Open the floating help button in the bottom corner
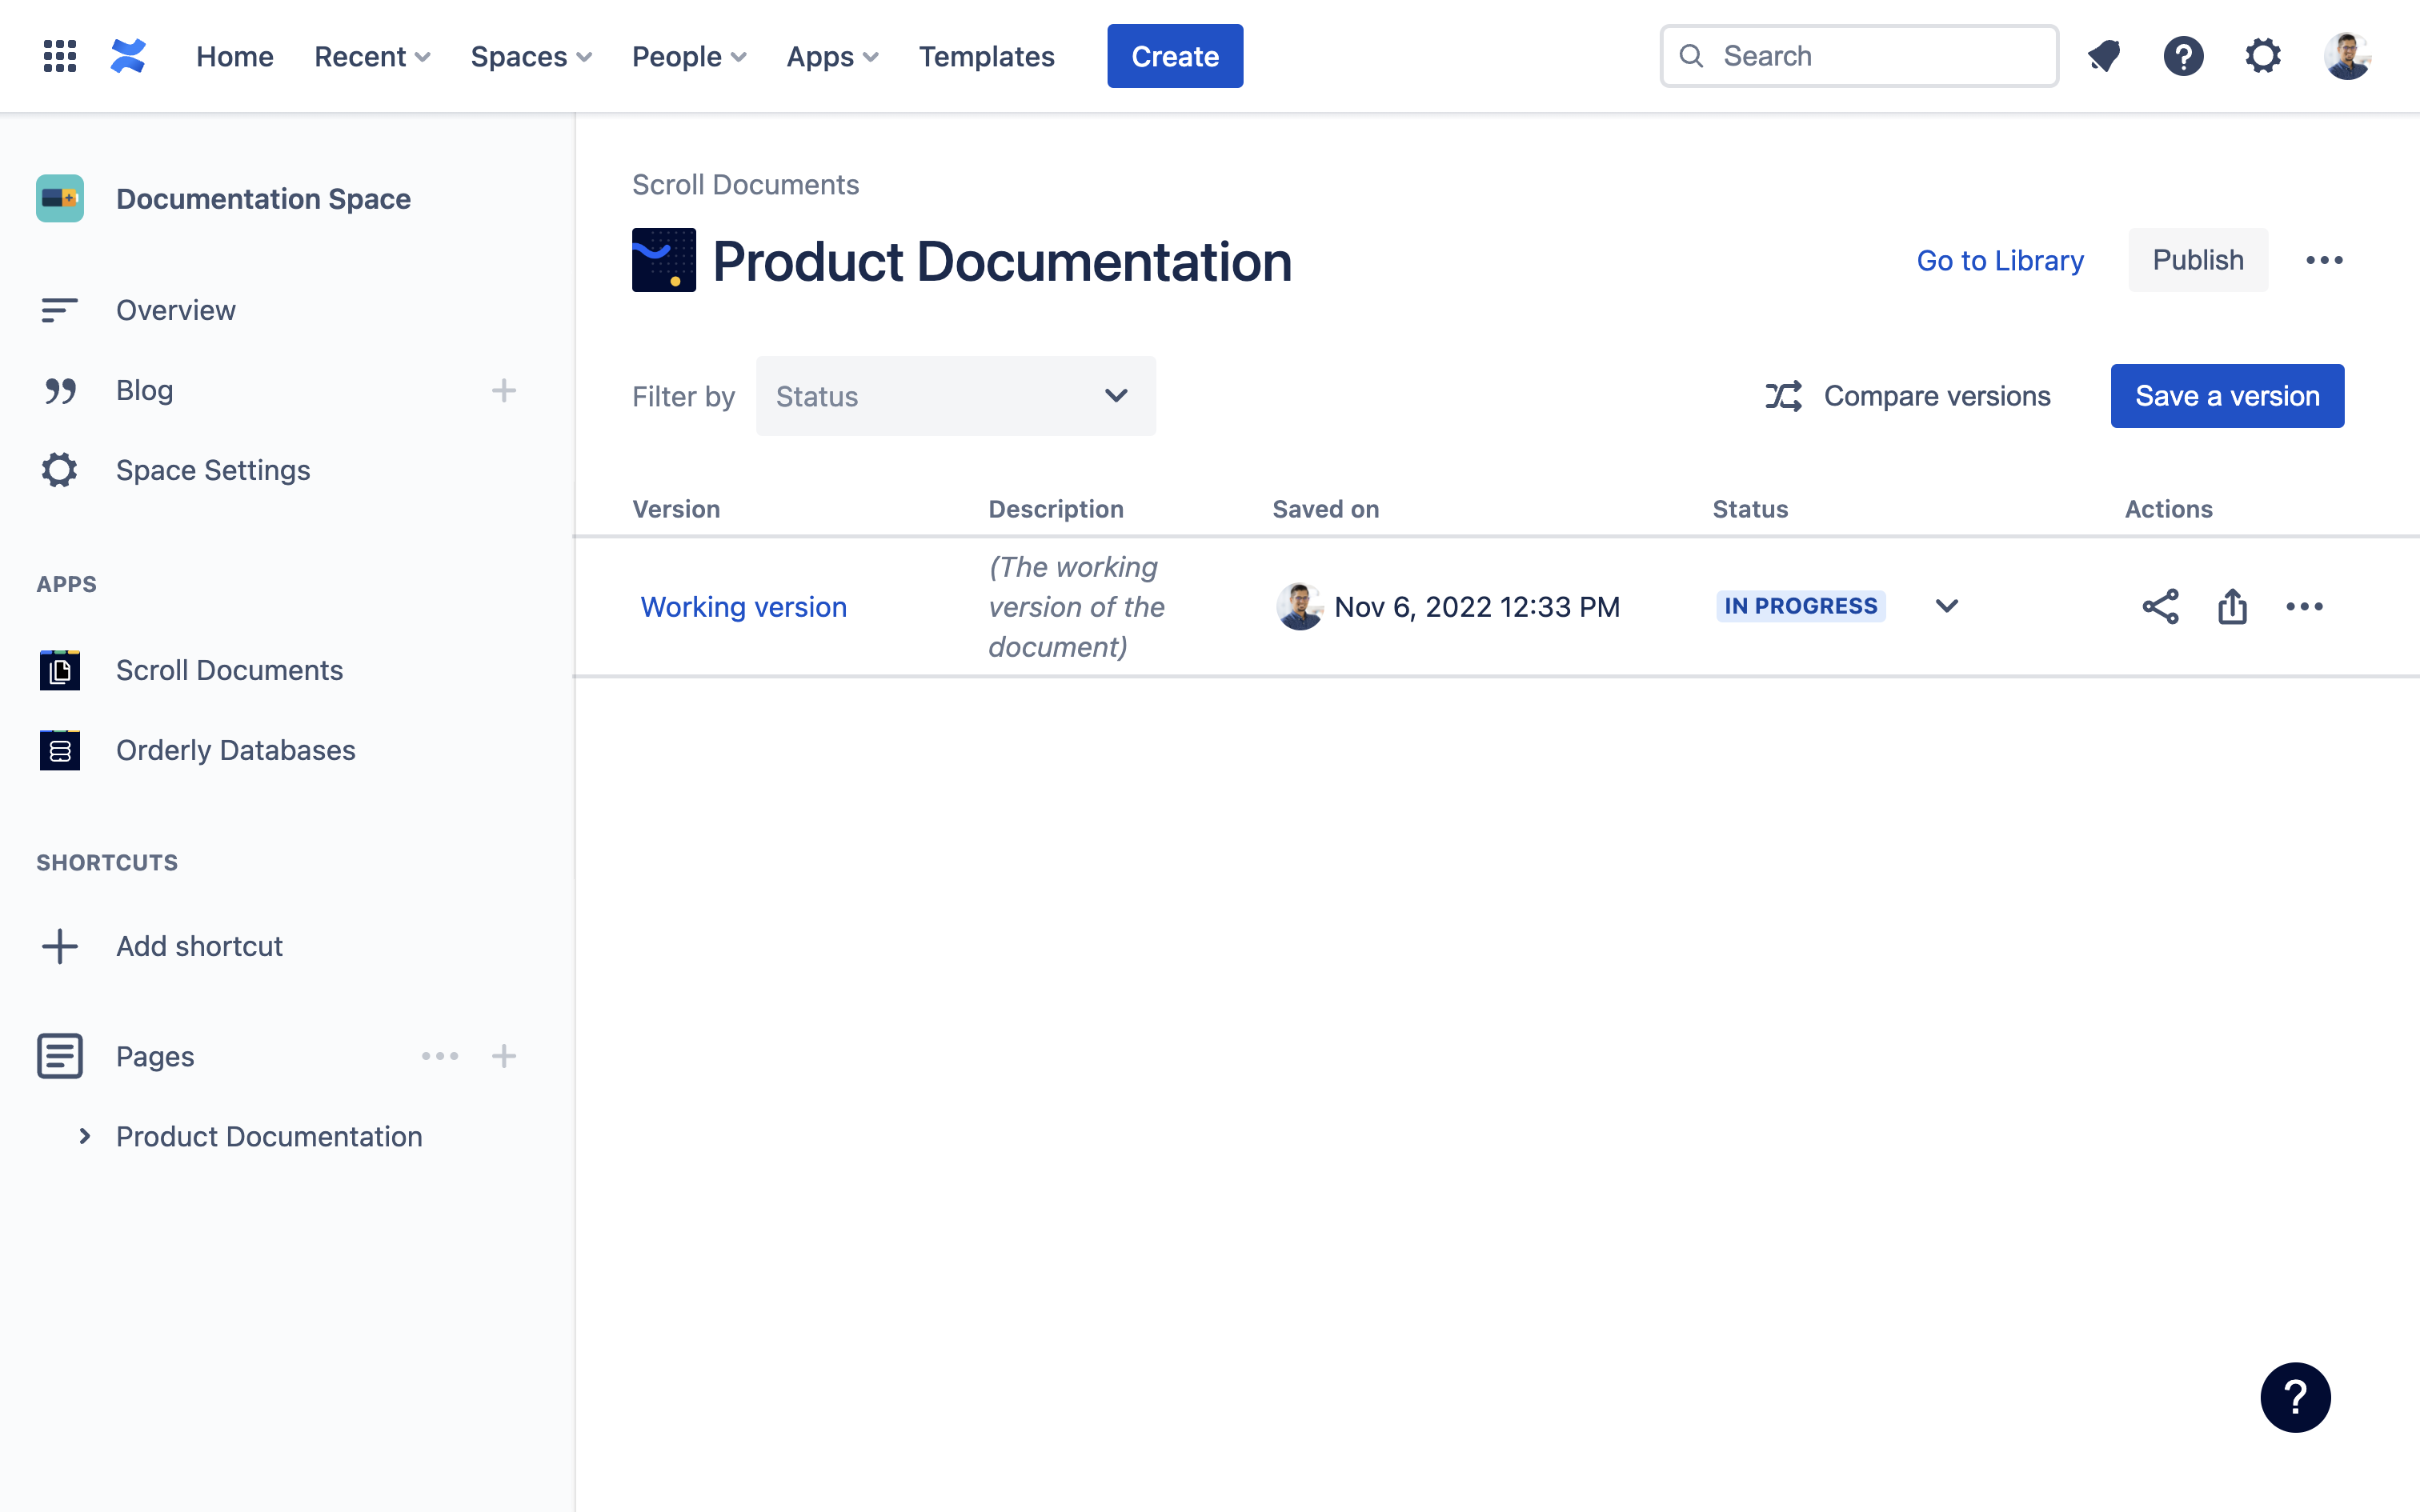The image size is (2420, 1512). [x=2294, y=1397]
